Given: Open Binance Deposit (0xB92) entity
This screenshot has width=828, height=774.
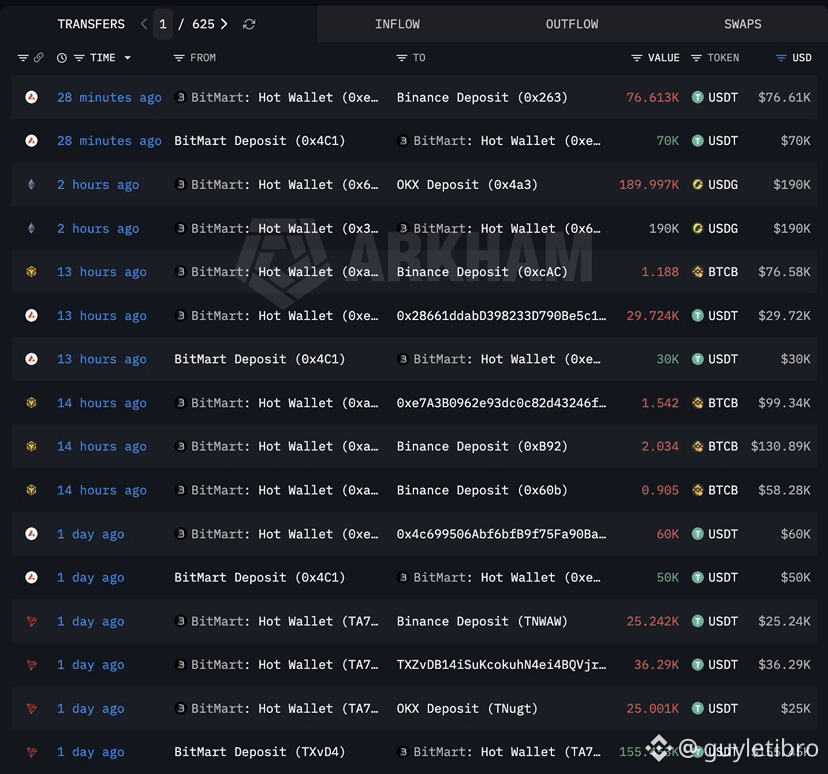Looking at the screenshot, I should point(482,447).
